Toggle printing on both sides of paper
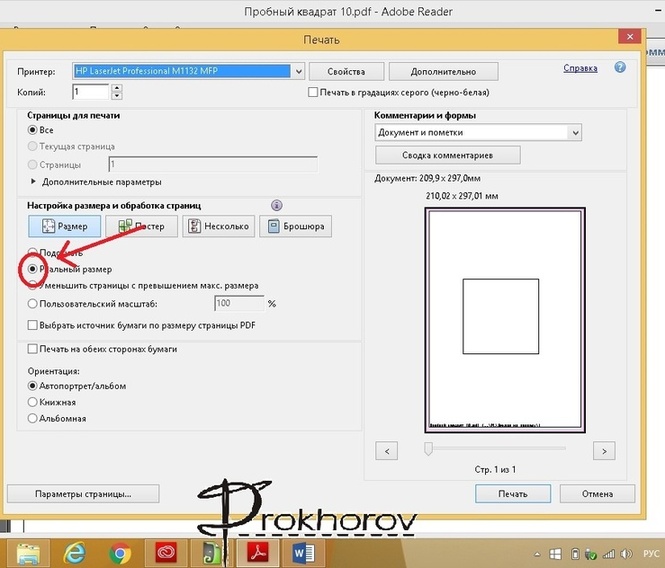The height and width of the screenshot is (568, 665). coord(34,349)
